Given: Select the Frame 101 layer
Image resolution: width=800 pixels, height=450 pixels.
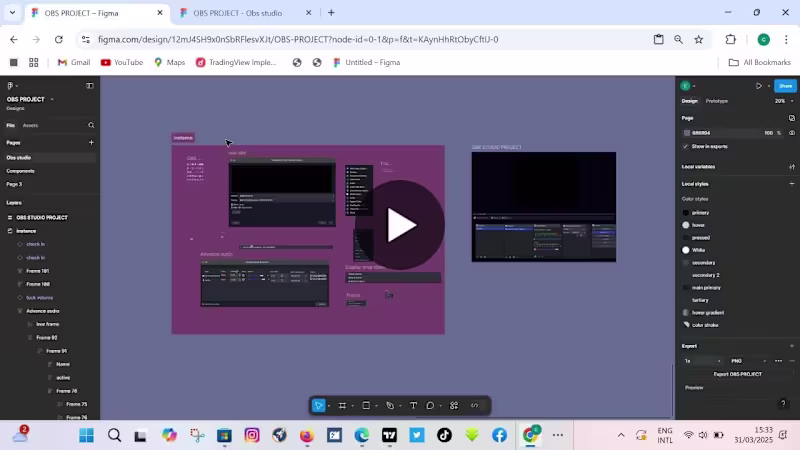Looking at the screenshot, I should 37,271.
